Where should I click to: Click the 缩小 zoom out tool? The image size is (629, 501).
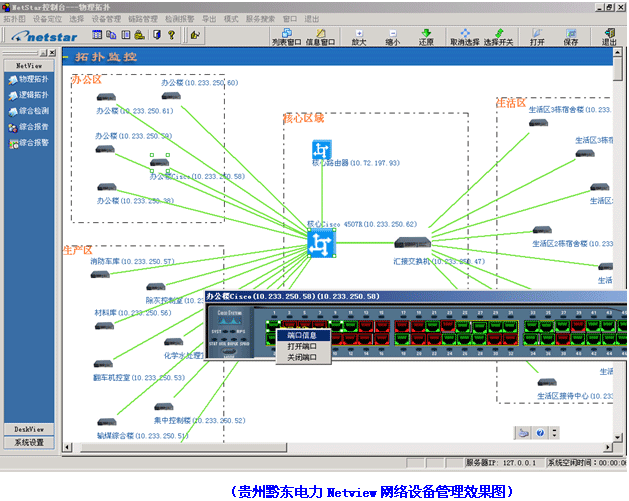(393, 37)
